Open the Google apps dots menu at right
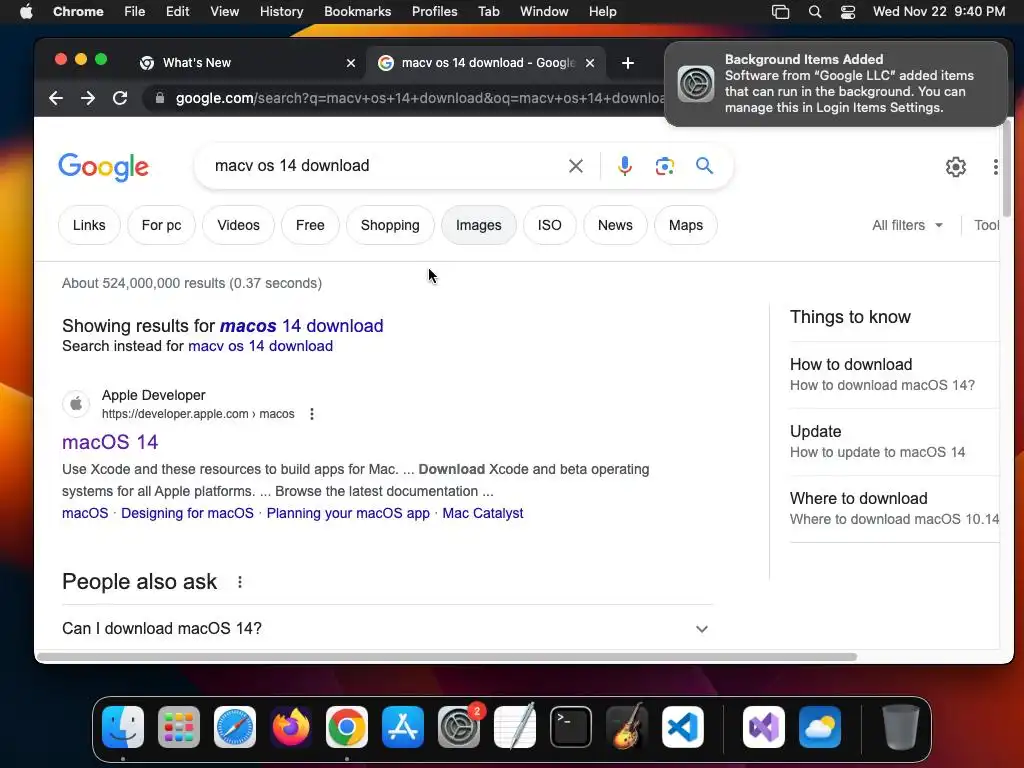Image resolution: width=1024 pixels, height=768 pixels. click(995, 167)
